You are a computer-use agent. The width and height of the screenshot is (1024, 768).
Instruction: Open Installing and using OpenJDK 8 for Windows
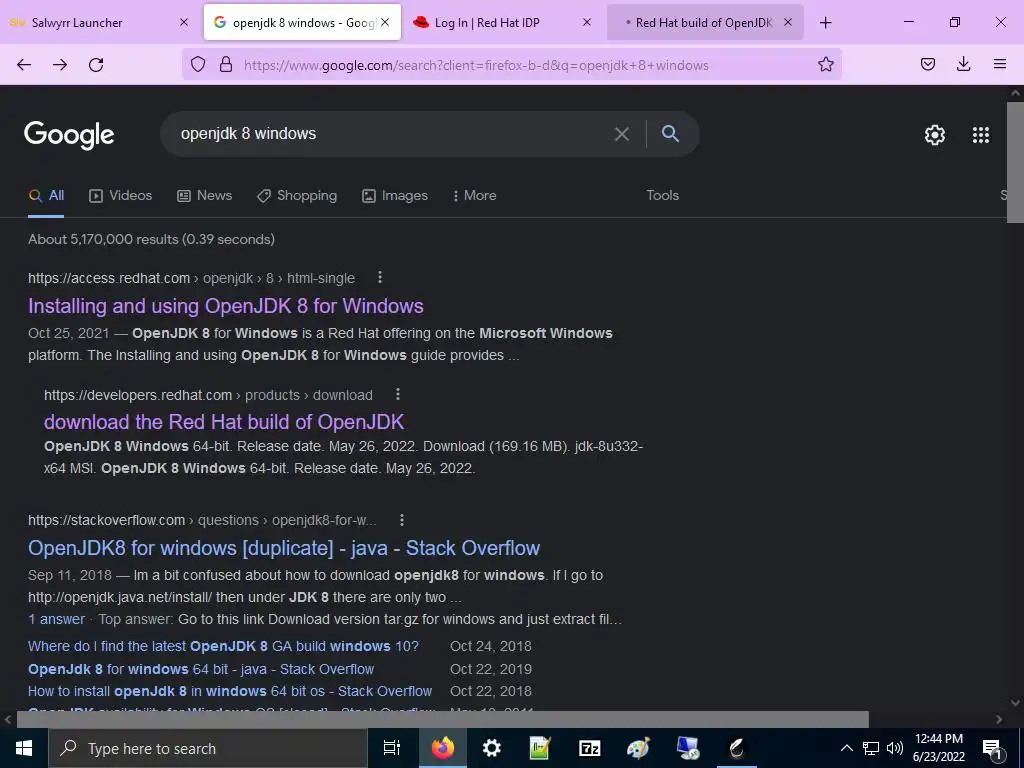pos(226,306)
